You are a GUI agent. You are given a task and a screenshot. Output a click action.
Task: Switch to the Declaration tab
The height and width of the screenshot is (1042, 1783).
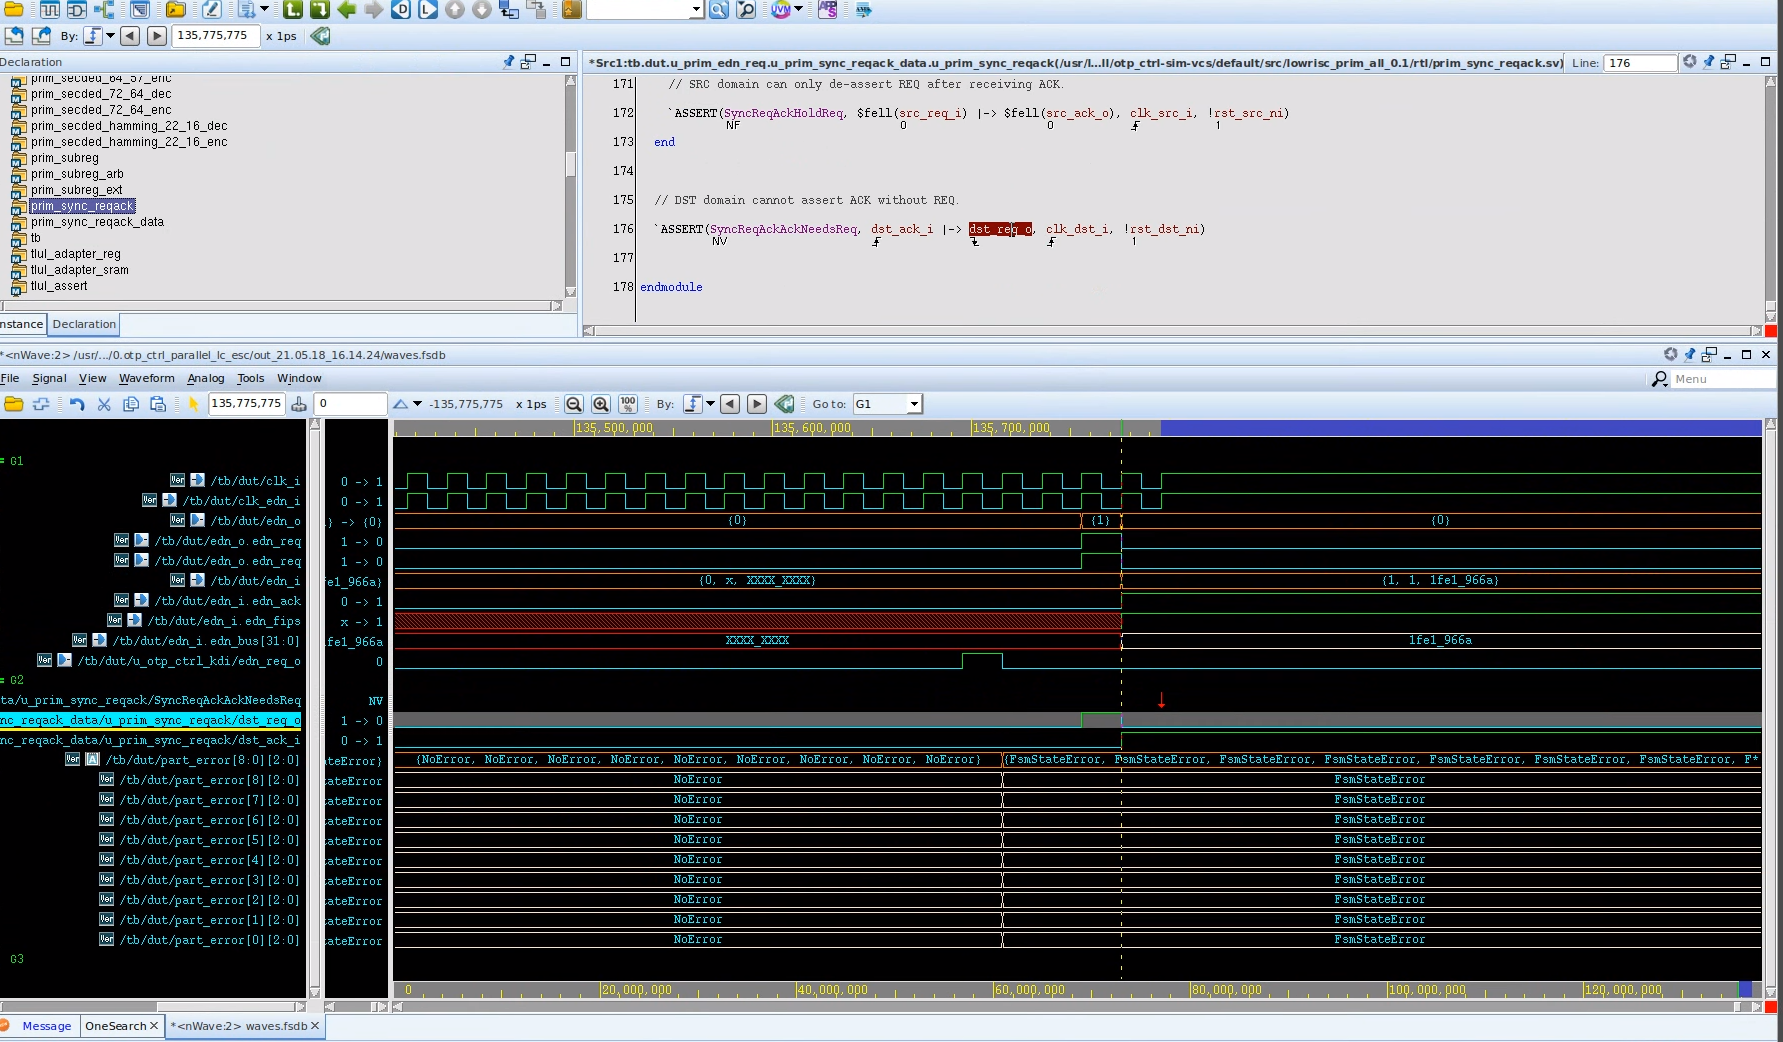coord(83,324)
